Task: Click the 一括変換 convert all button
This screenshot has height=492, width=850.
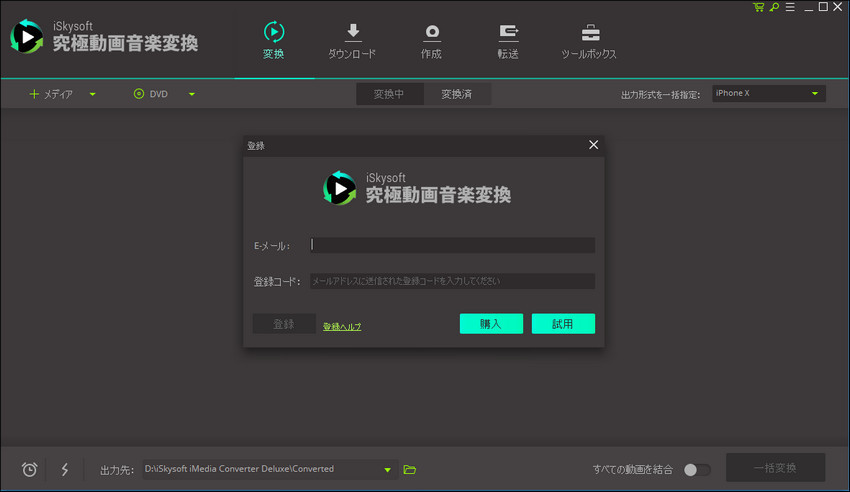Action: click(775, 468)
